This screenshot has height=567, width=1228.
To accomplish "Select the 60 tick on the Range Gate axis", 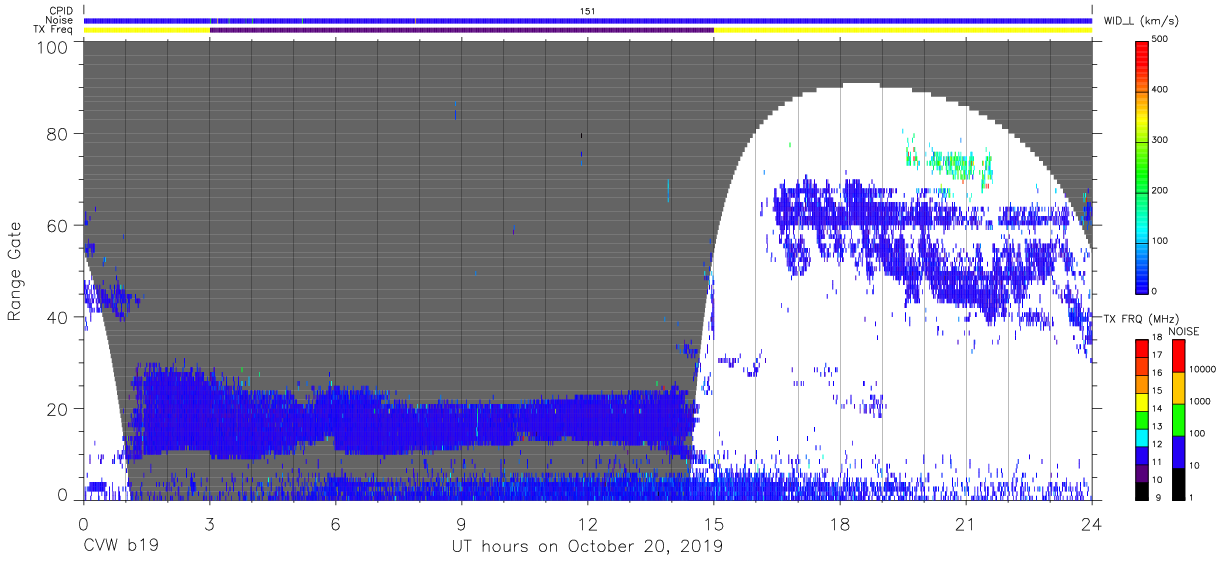I will (x=58, y=225).
